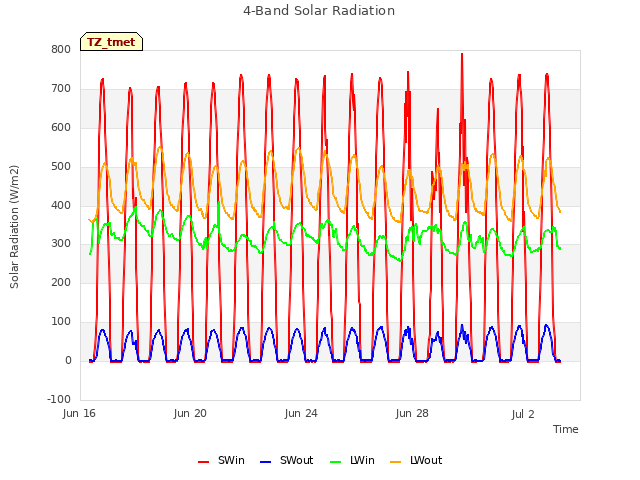The image size is (640, 480).
Task: Click the 500 y-axis tick label
Action: point(61,166)
